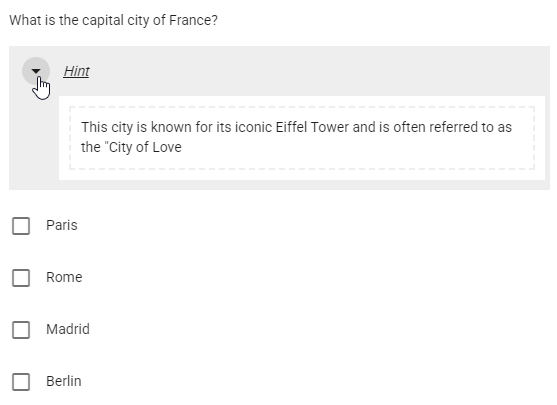
Task: Select the Madrid answer label text
Action: (x=68, y=329)
